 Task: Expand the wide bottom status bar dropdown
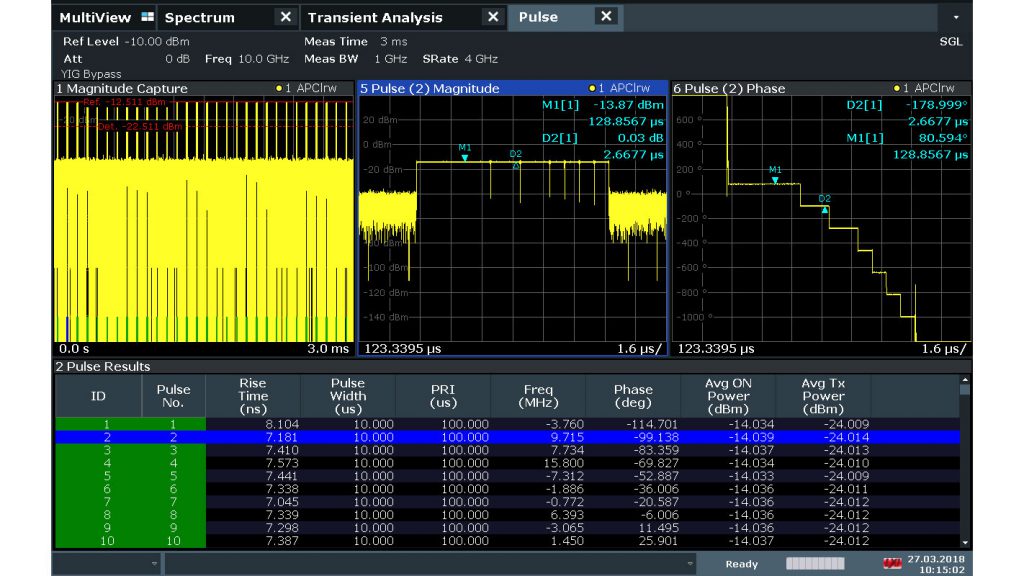tap(690, 564)
